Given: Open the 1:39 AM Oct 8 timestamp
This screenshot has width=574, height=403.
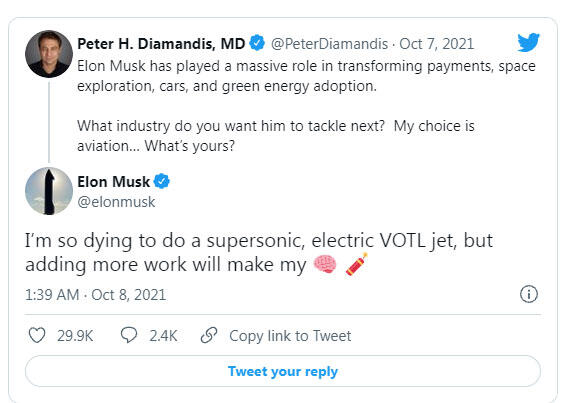Looking at the screenshot, I should point(95,295).
